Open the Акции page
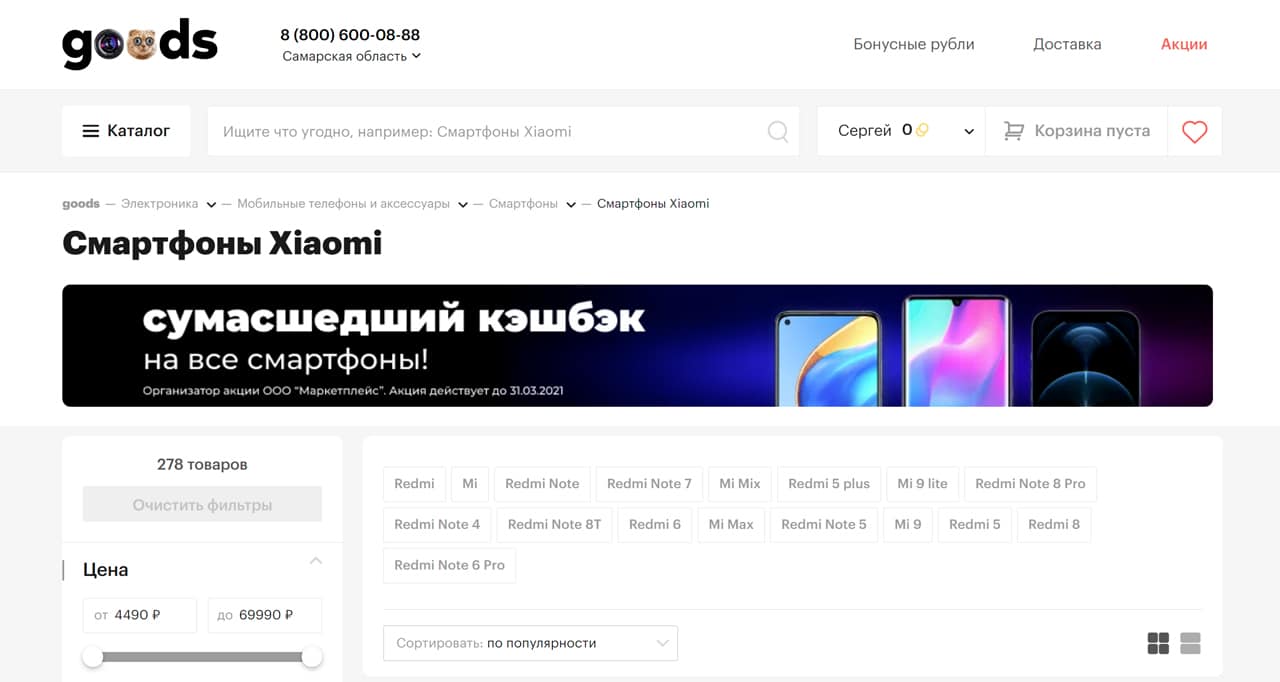 point(1184,44)
